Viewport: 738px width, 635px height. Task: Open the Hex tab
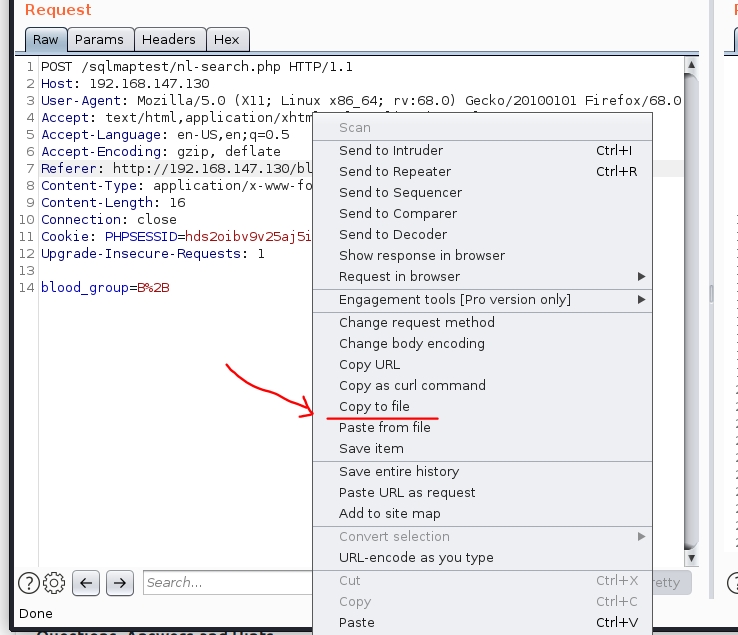pos(227,39)
